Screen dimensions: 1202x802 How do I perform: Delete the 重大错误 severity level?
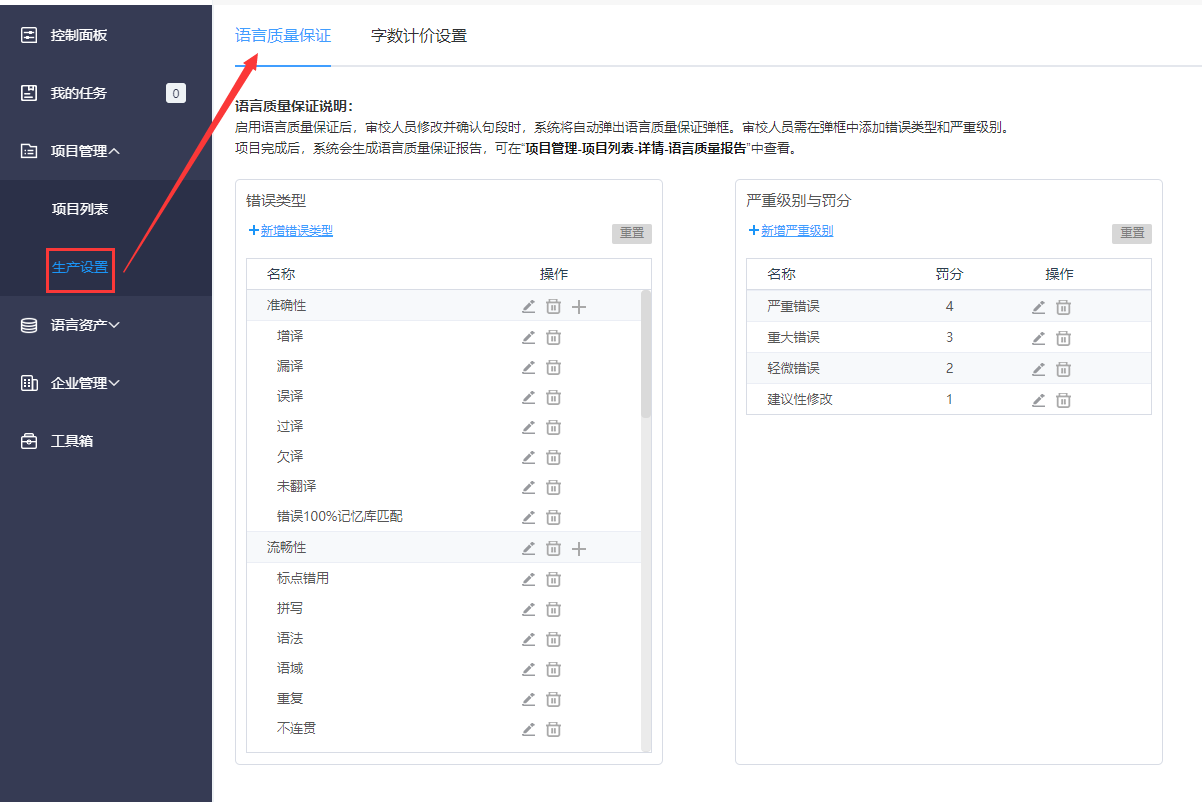(1064, 338)
